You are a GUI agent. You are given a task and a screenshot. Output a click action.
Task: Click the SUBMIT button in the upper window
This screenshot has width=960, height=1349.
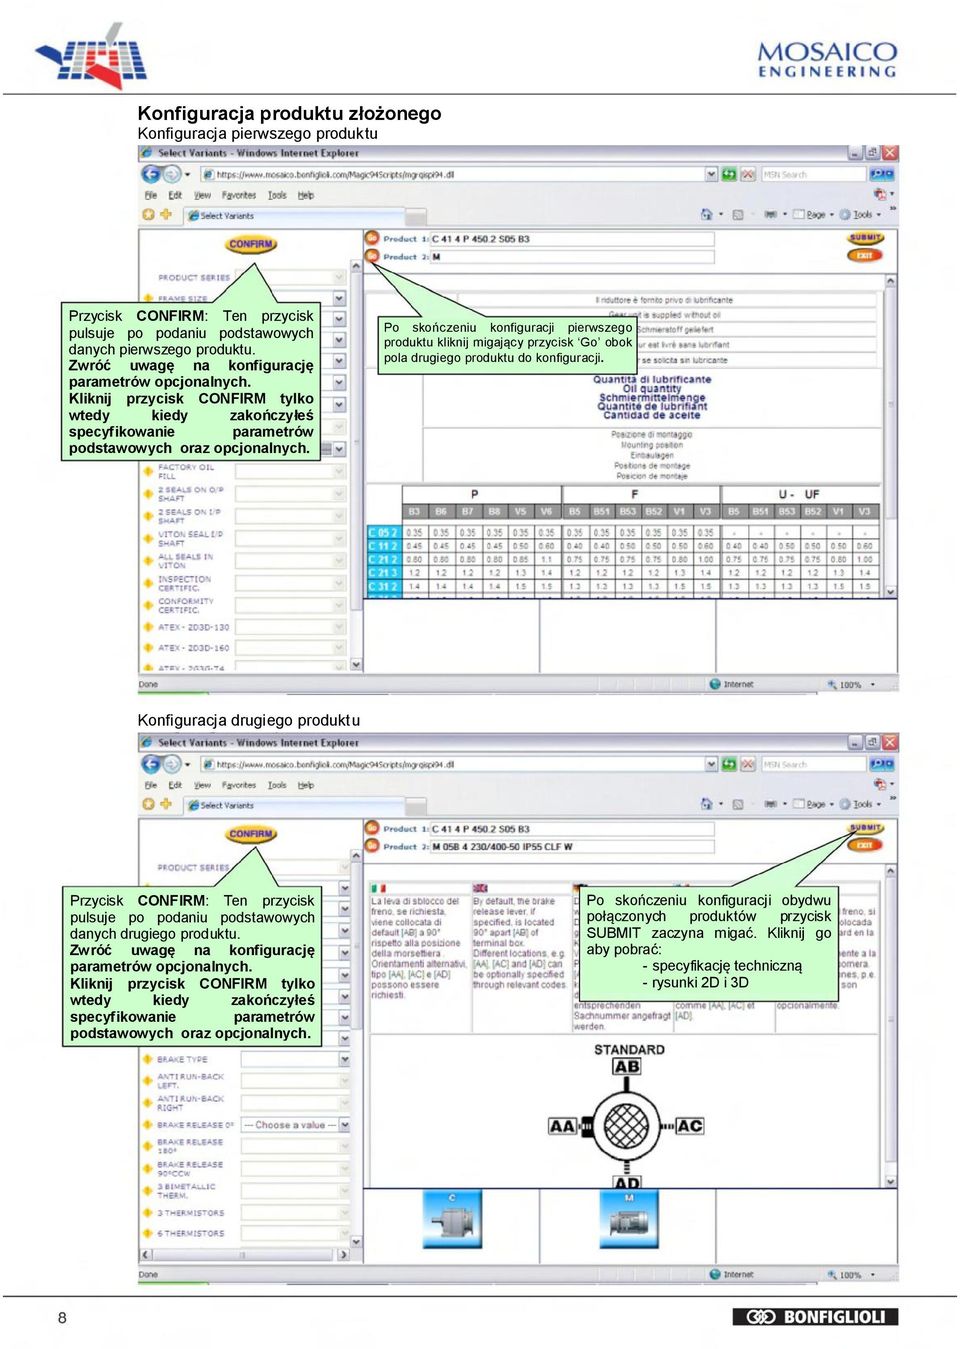[x=866, y=238]
